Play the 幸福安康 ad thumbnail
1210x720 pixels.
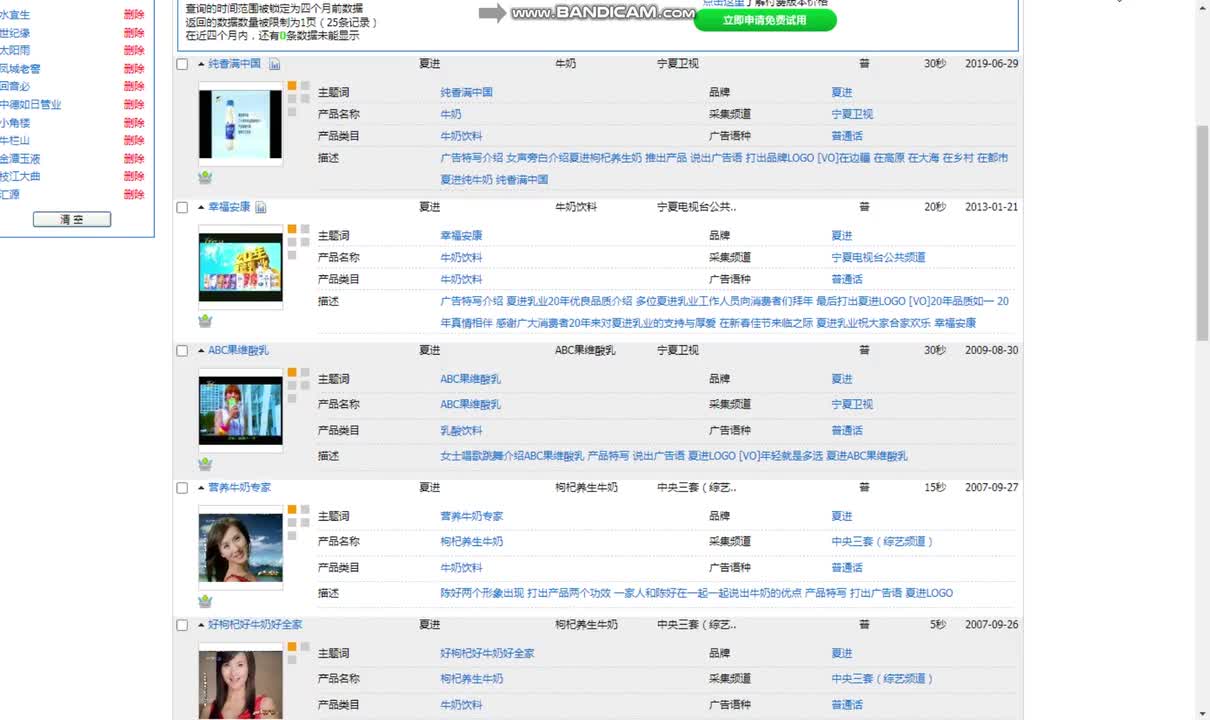pos(240,267)
